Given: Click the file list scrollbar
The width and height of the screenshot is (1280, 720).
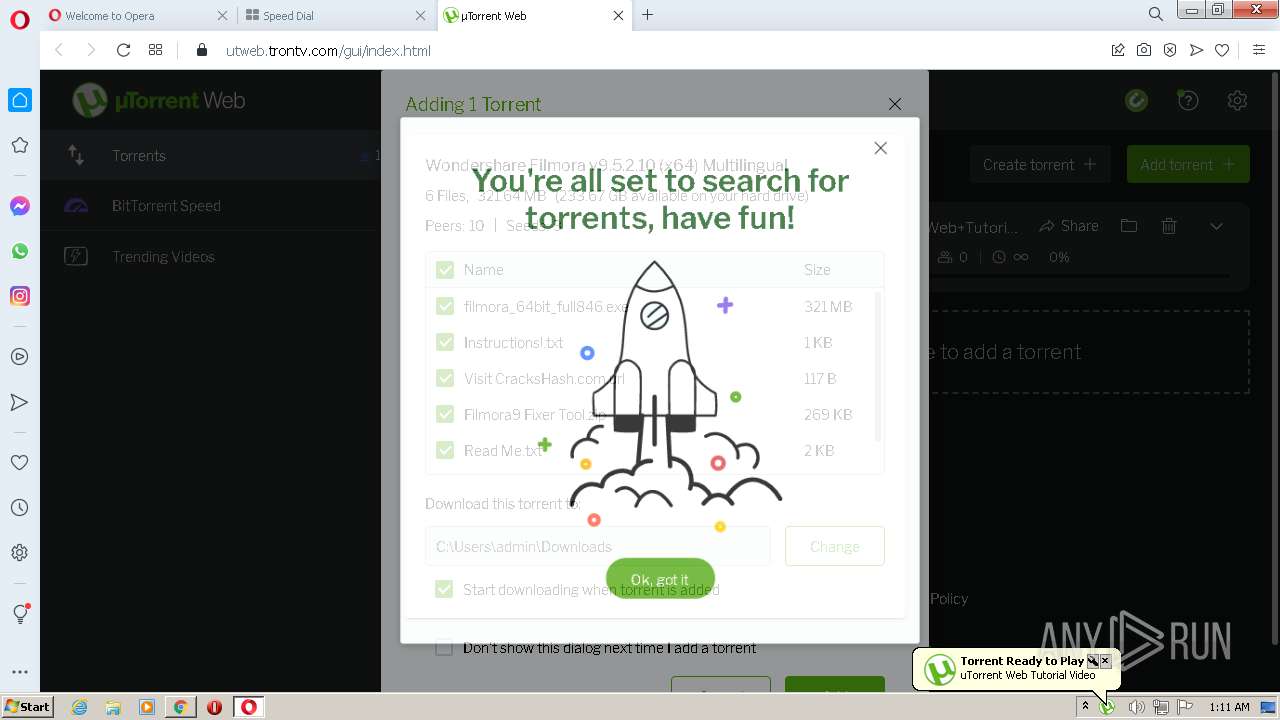Looking at the screenshot, I should (x=878, y=365).
